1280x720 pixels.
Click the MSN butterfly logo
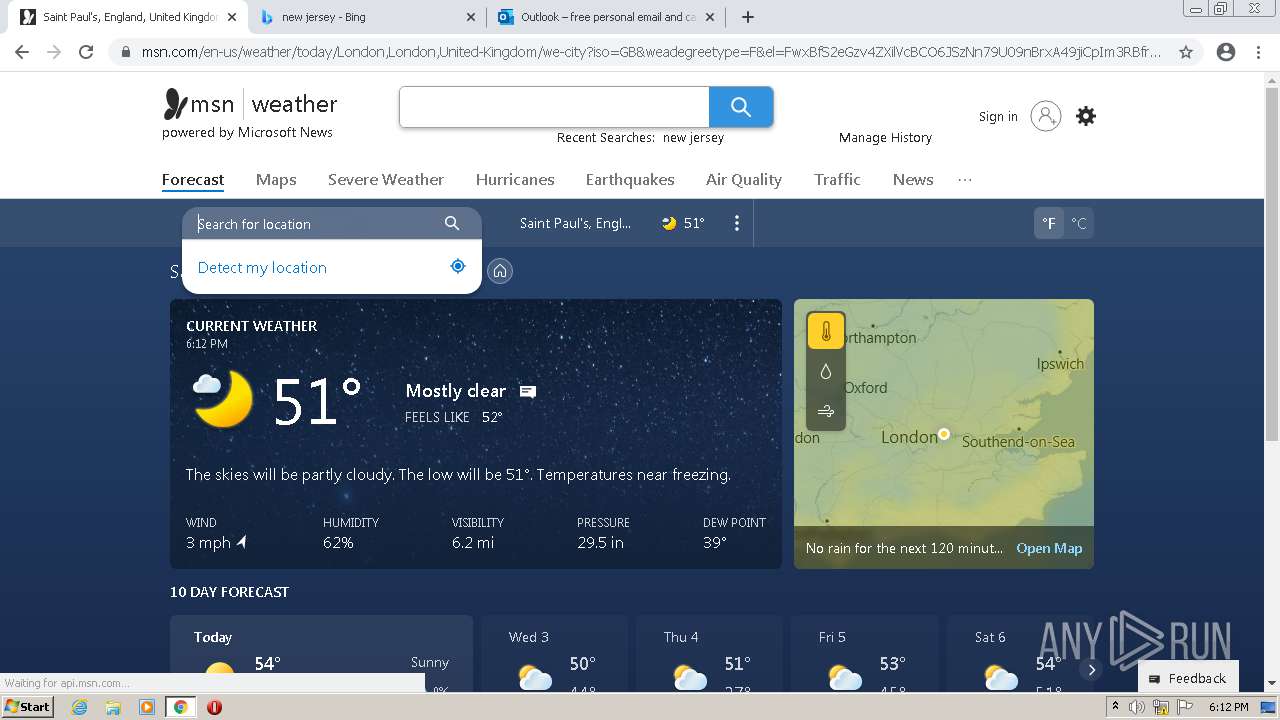point(176,104)
